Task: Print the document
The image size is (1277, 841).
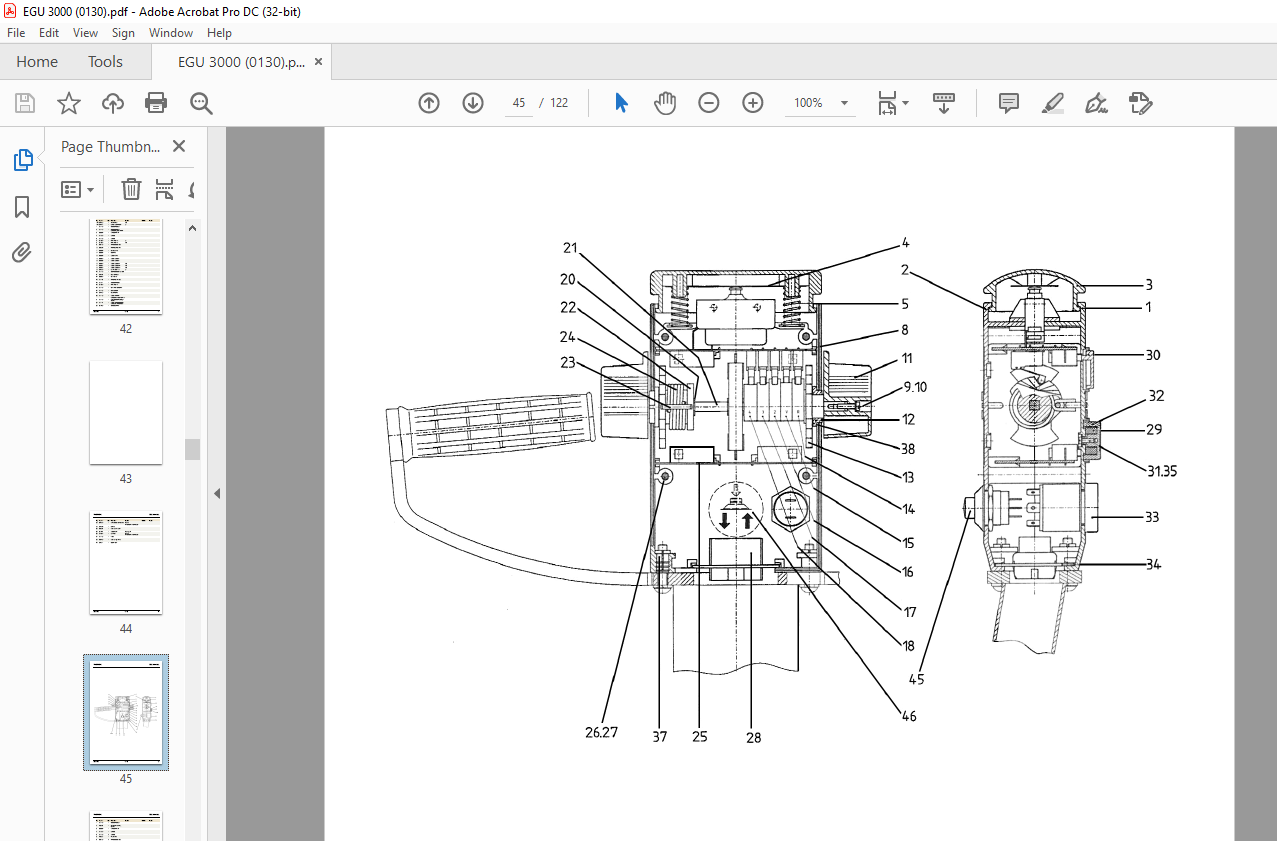Action: pyautogui.click(x=156, y=103)
